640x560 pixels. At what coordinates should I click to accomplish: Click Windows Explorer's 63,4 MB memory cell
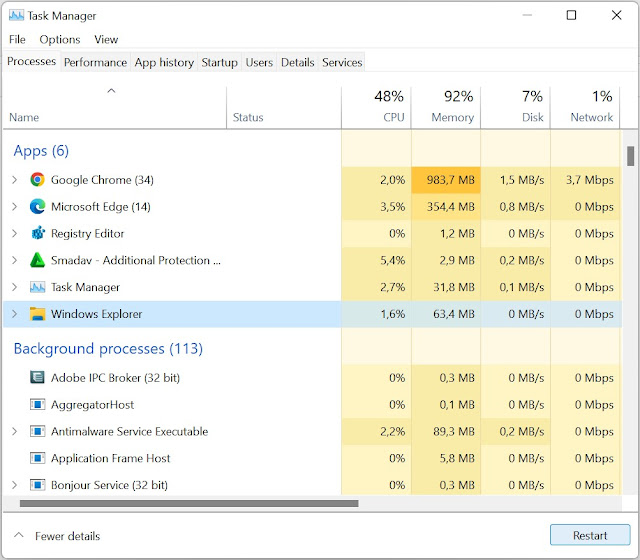click(446, 314)
